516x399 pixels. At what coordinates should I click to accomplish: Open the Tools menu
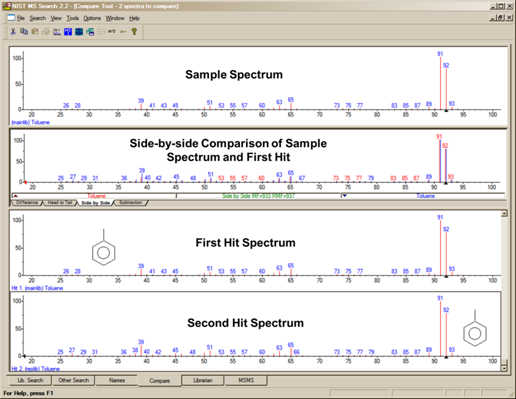tap(73, 18)
